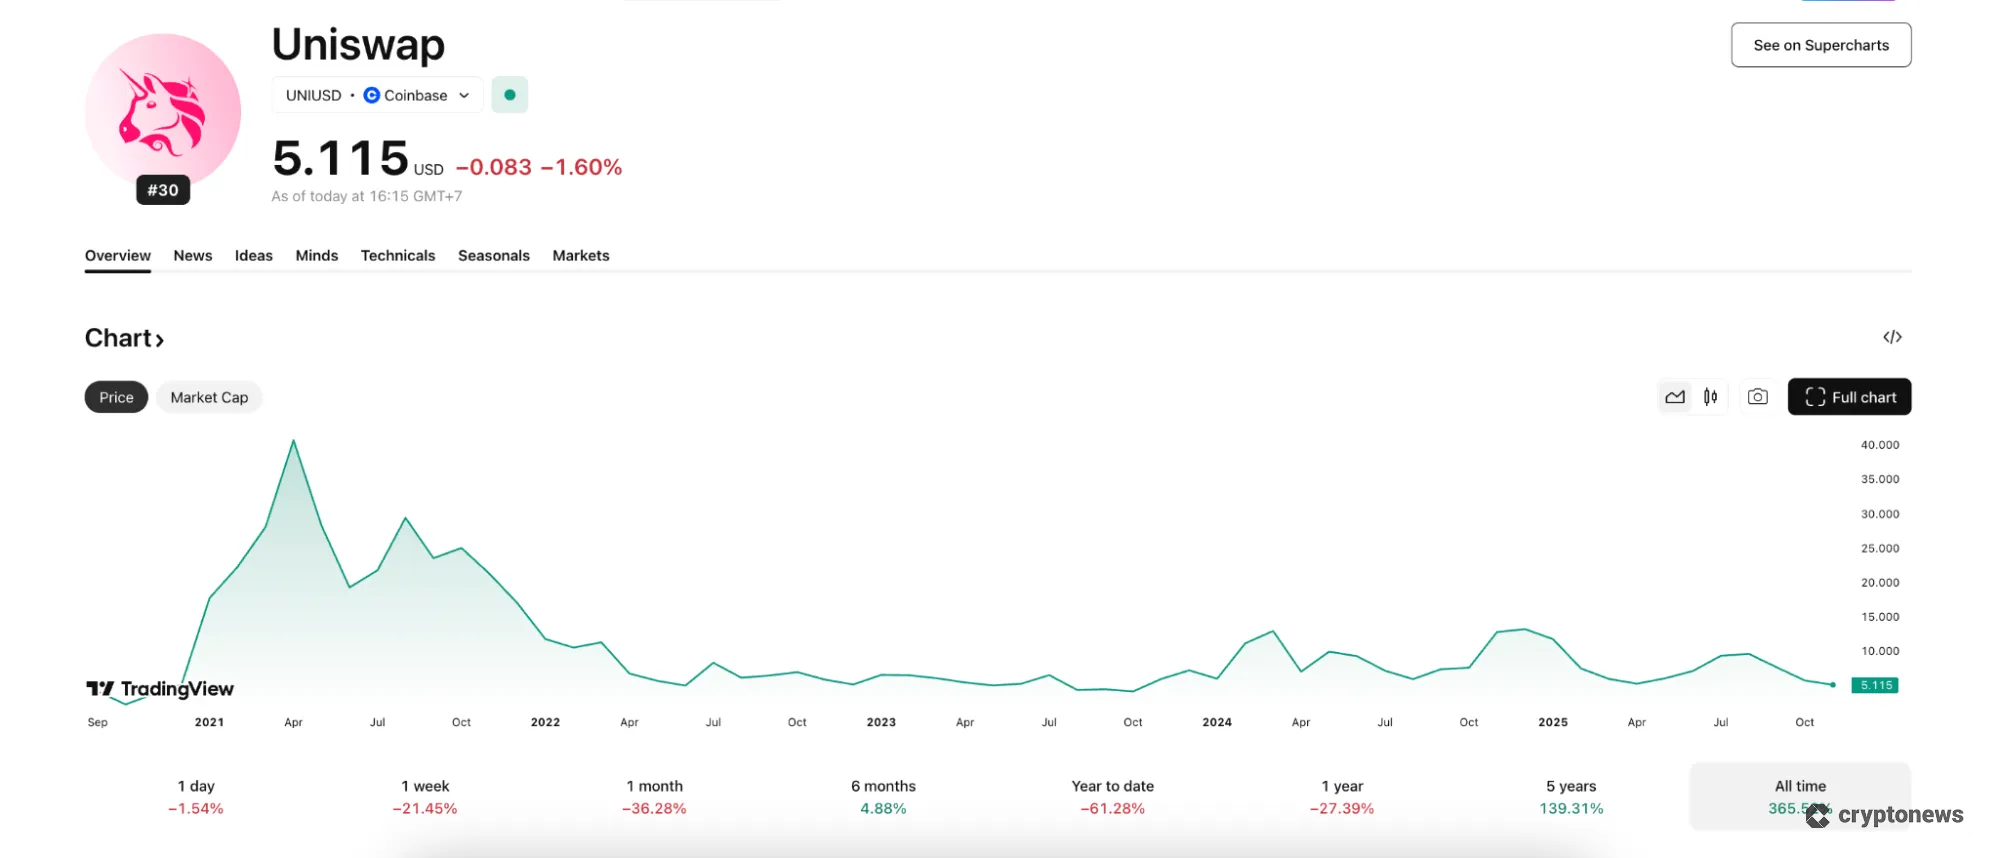
Task: Switch chart to Market Cap
Action: (209, 397)
